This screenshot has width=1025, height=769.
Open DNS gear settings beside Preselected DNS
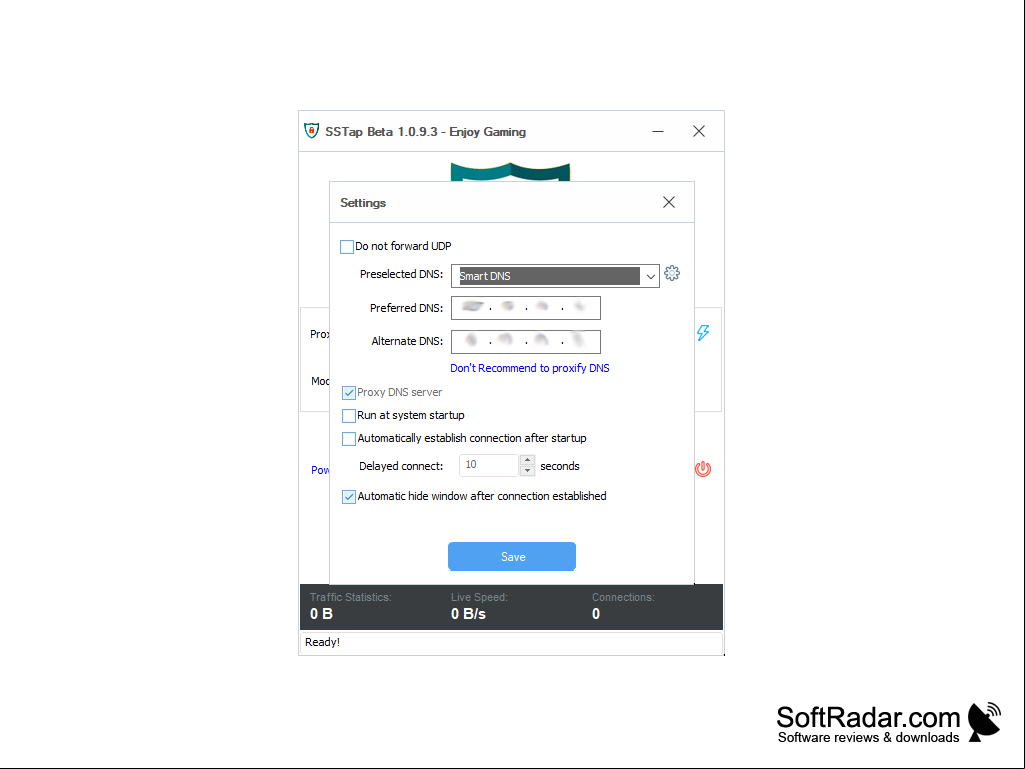click(x=672, y=273)
